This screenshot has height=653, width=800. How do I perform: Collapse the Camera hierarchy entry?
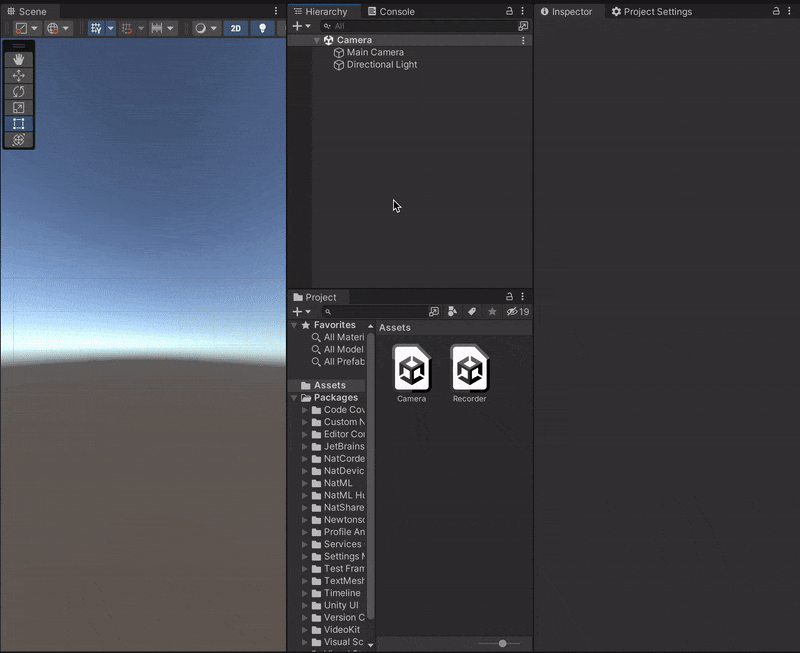click(x=317, y=39)
